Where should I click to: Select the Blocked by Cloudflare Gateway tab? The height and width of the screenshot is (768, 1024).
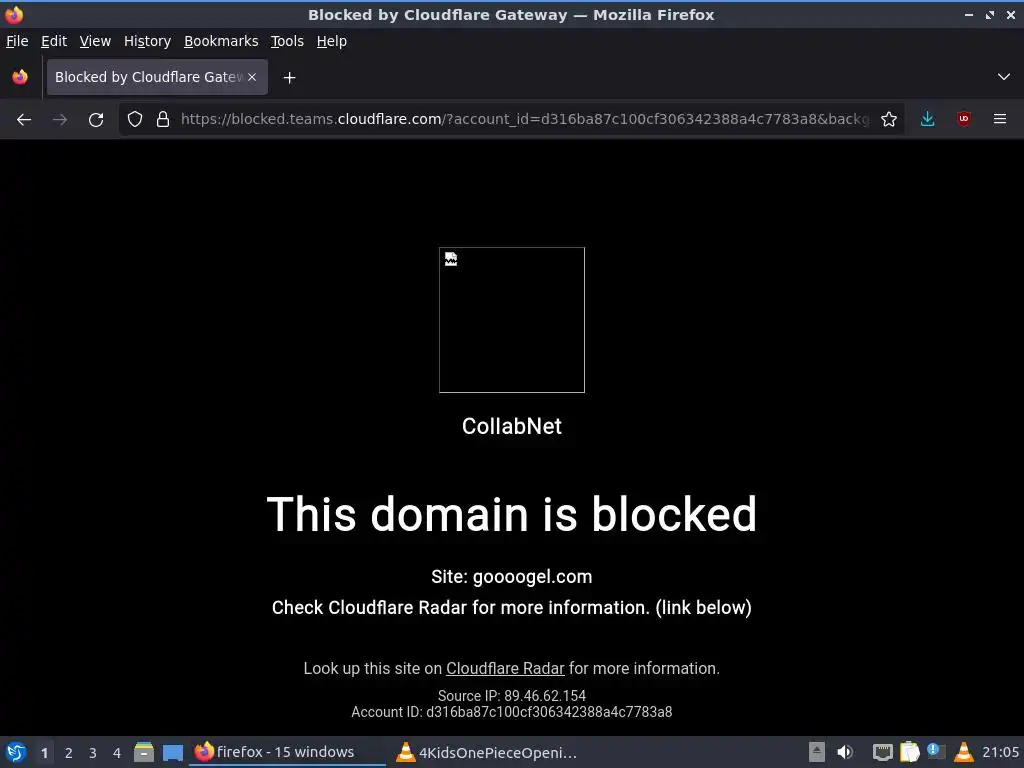coord(157,77)
